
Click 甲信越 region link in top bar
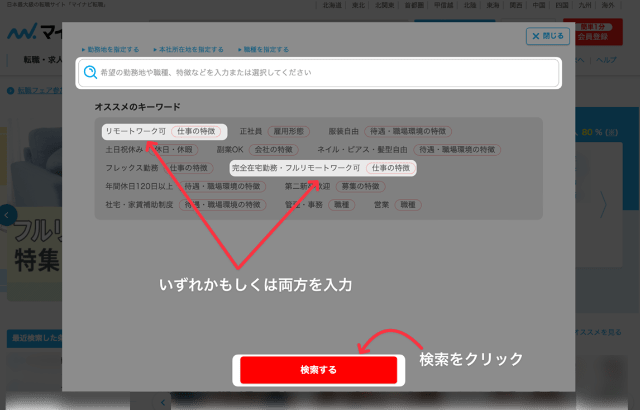tap(444, 5)
